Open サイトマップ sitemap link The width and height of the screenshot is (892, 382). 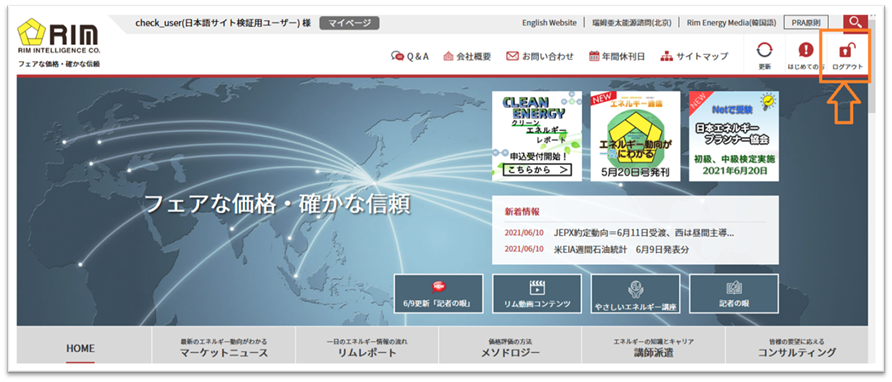[694, 56]
